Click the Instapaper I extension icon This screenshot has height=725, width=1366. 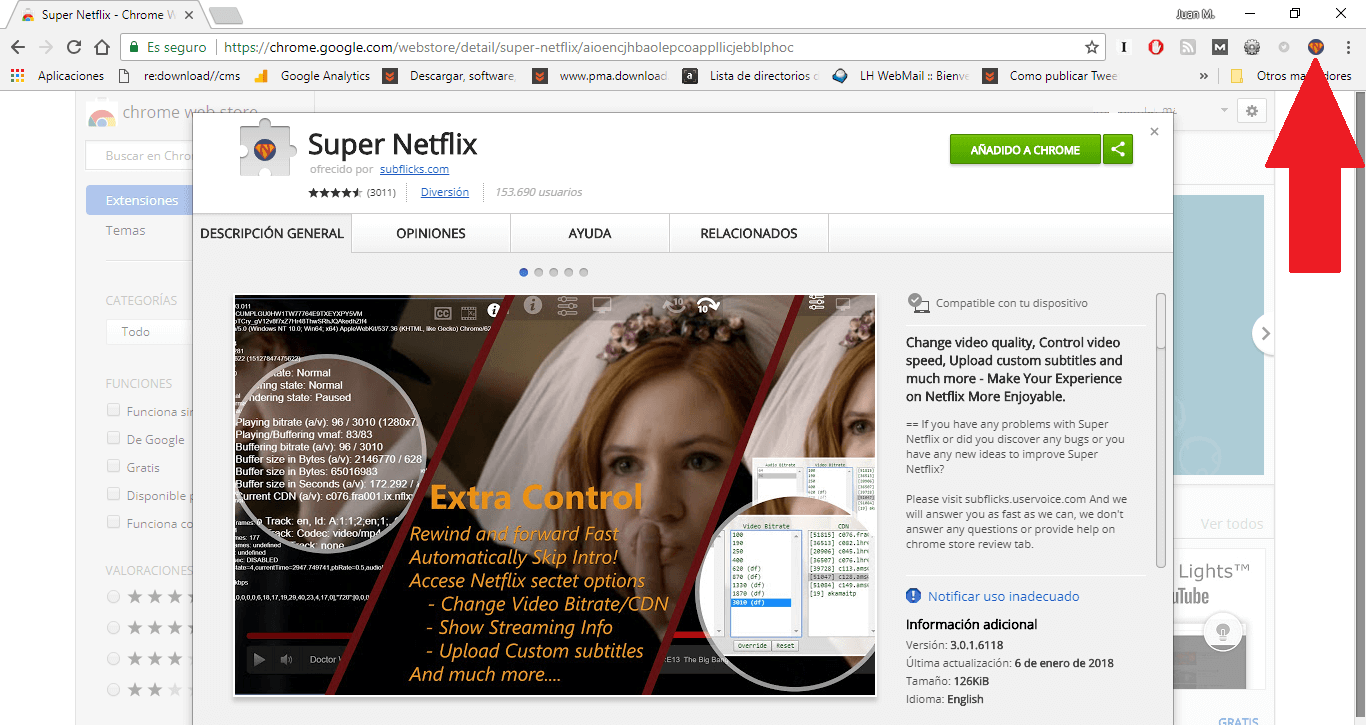coord(1124,47)
